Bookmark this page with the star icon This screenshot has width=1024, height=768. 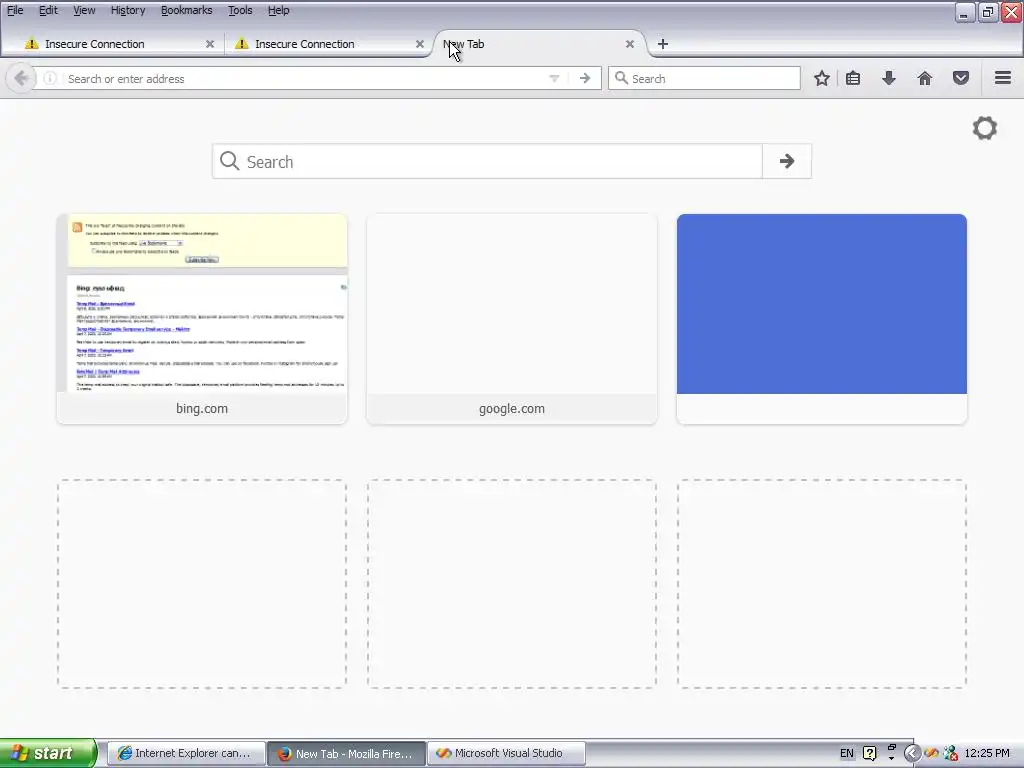[x=822, y=78]
